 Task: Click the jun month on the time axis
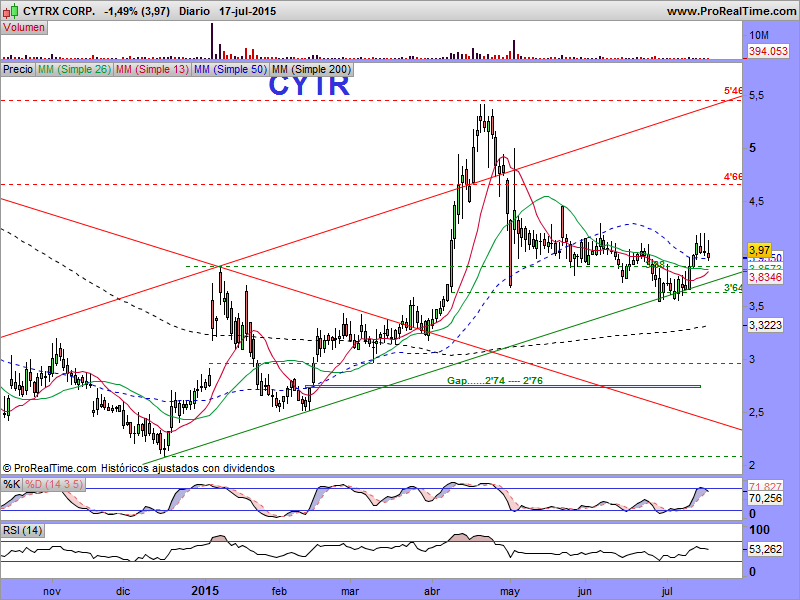[x=585, y=591]
